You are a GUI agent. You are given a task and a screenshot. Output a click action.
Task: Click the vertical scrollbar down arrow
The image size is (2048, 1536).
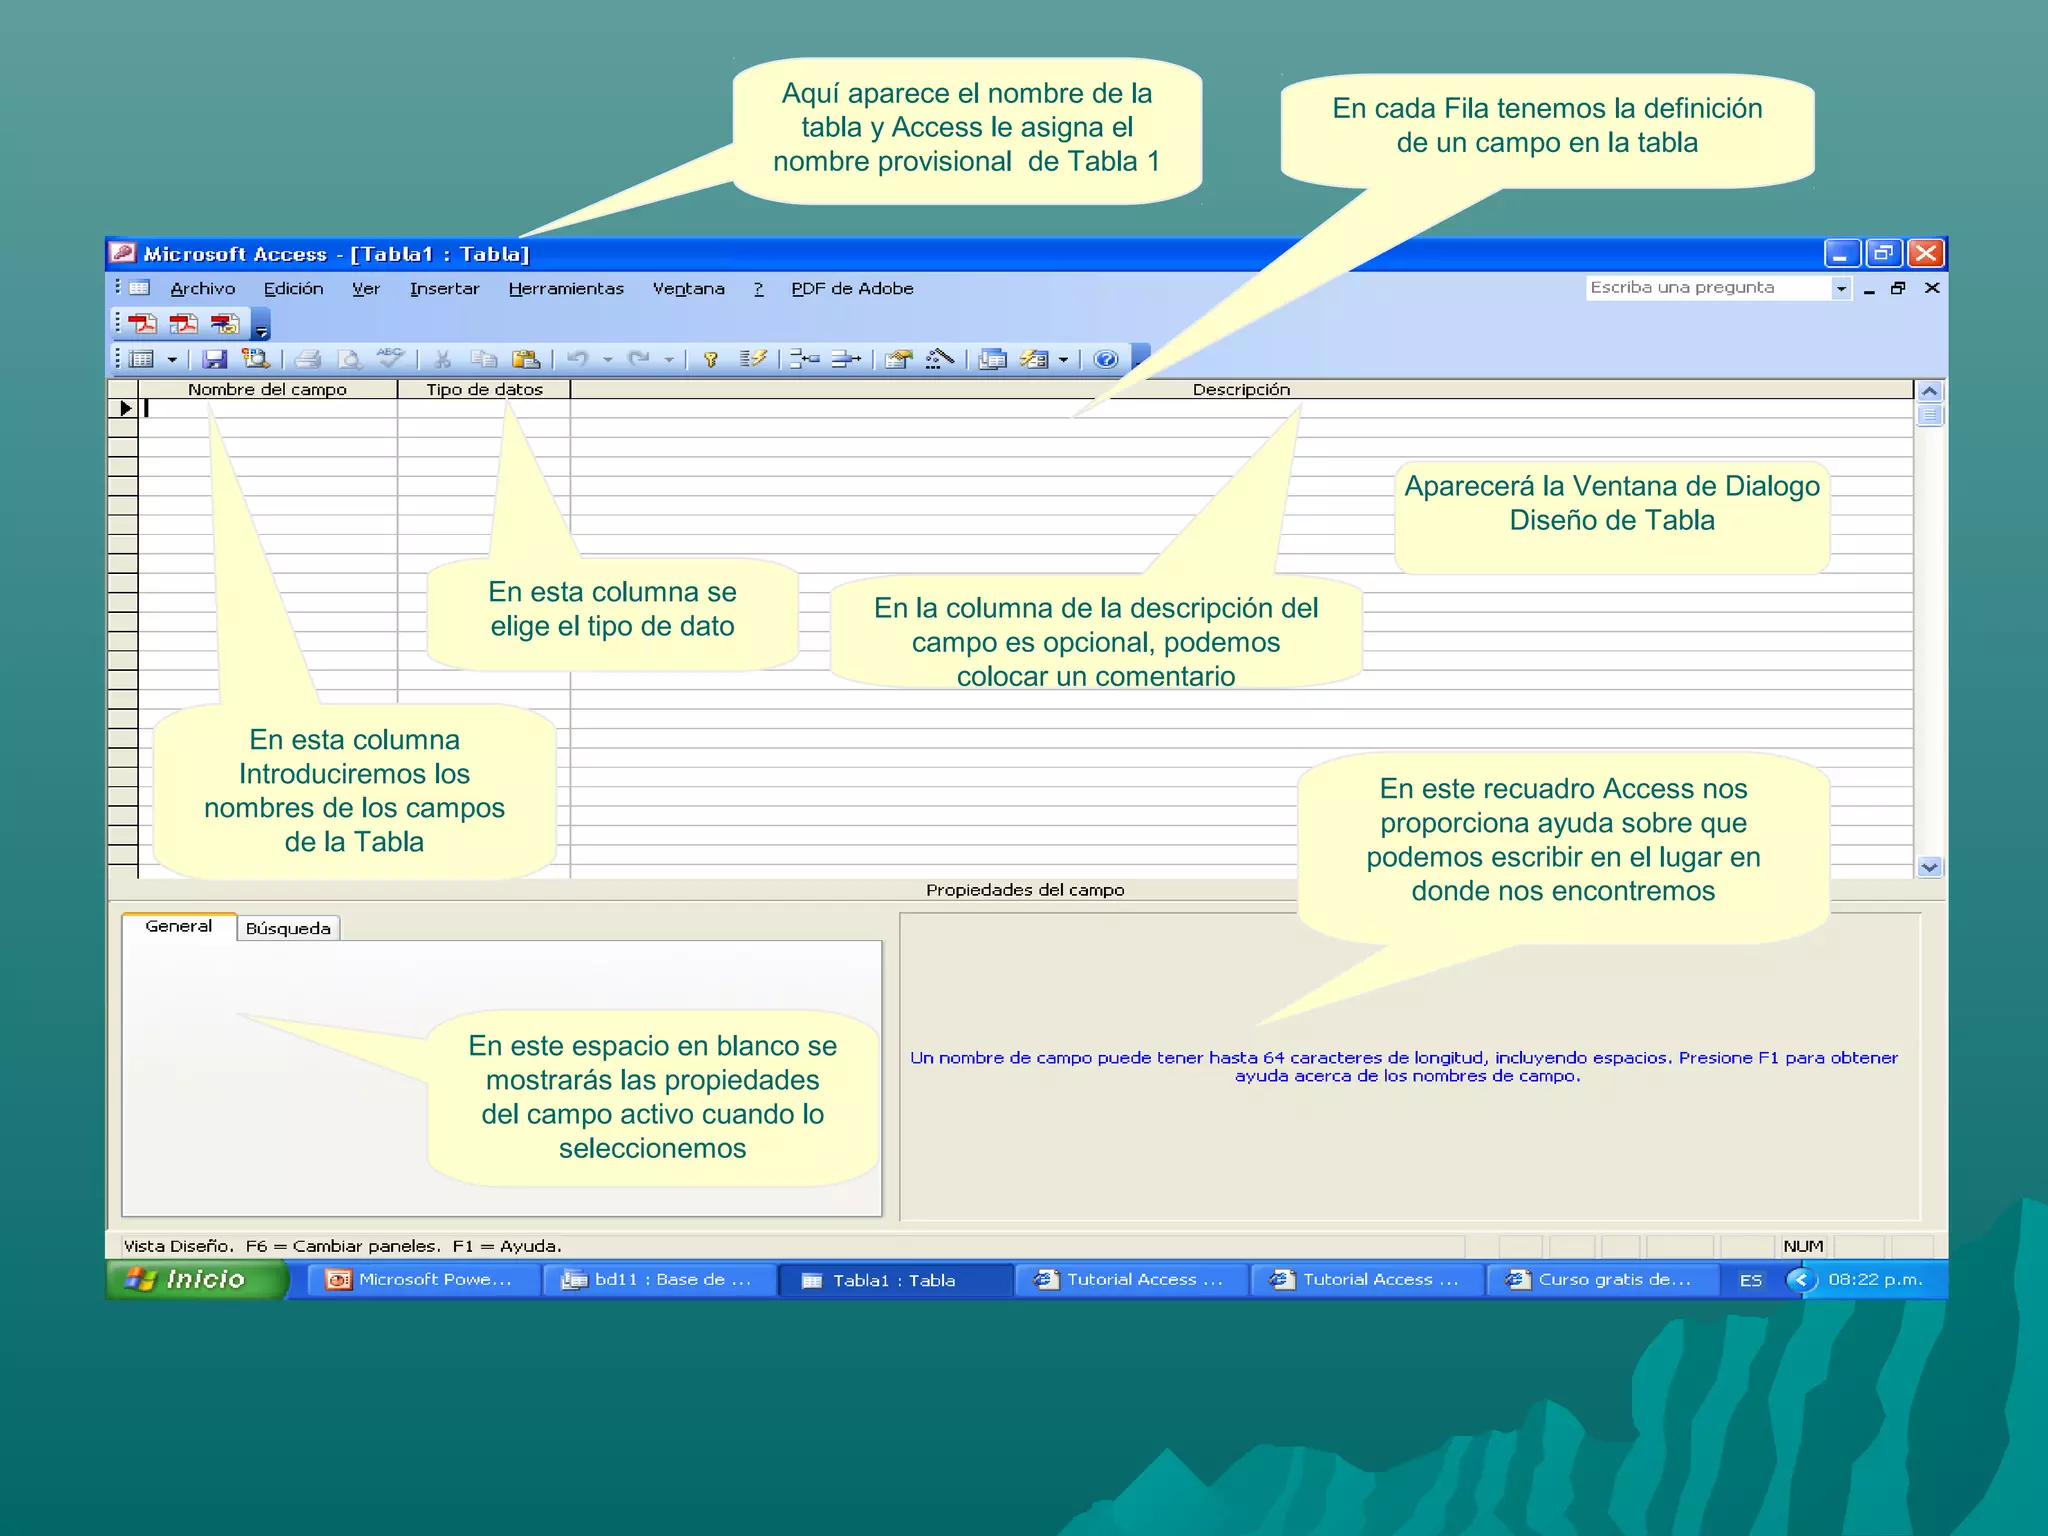[1929, 867]
